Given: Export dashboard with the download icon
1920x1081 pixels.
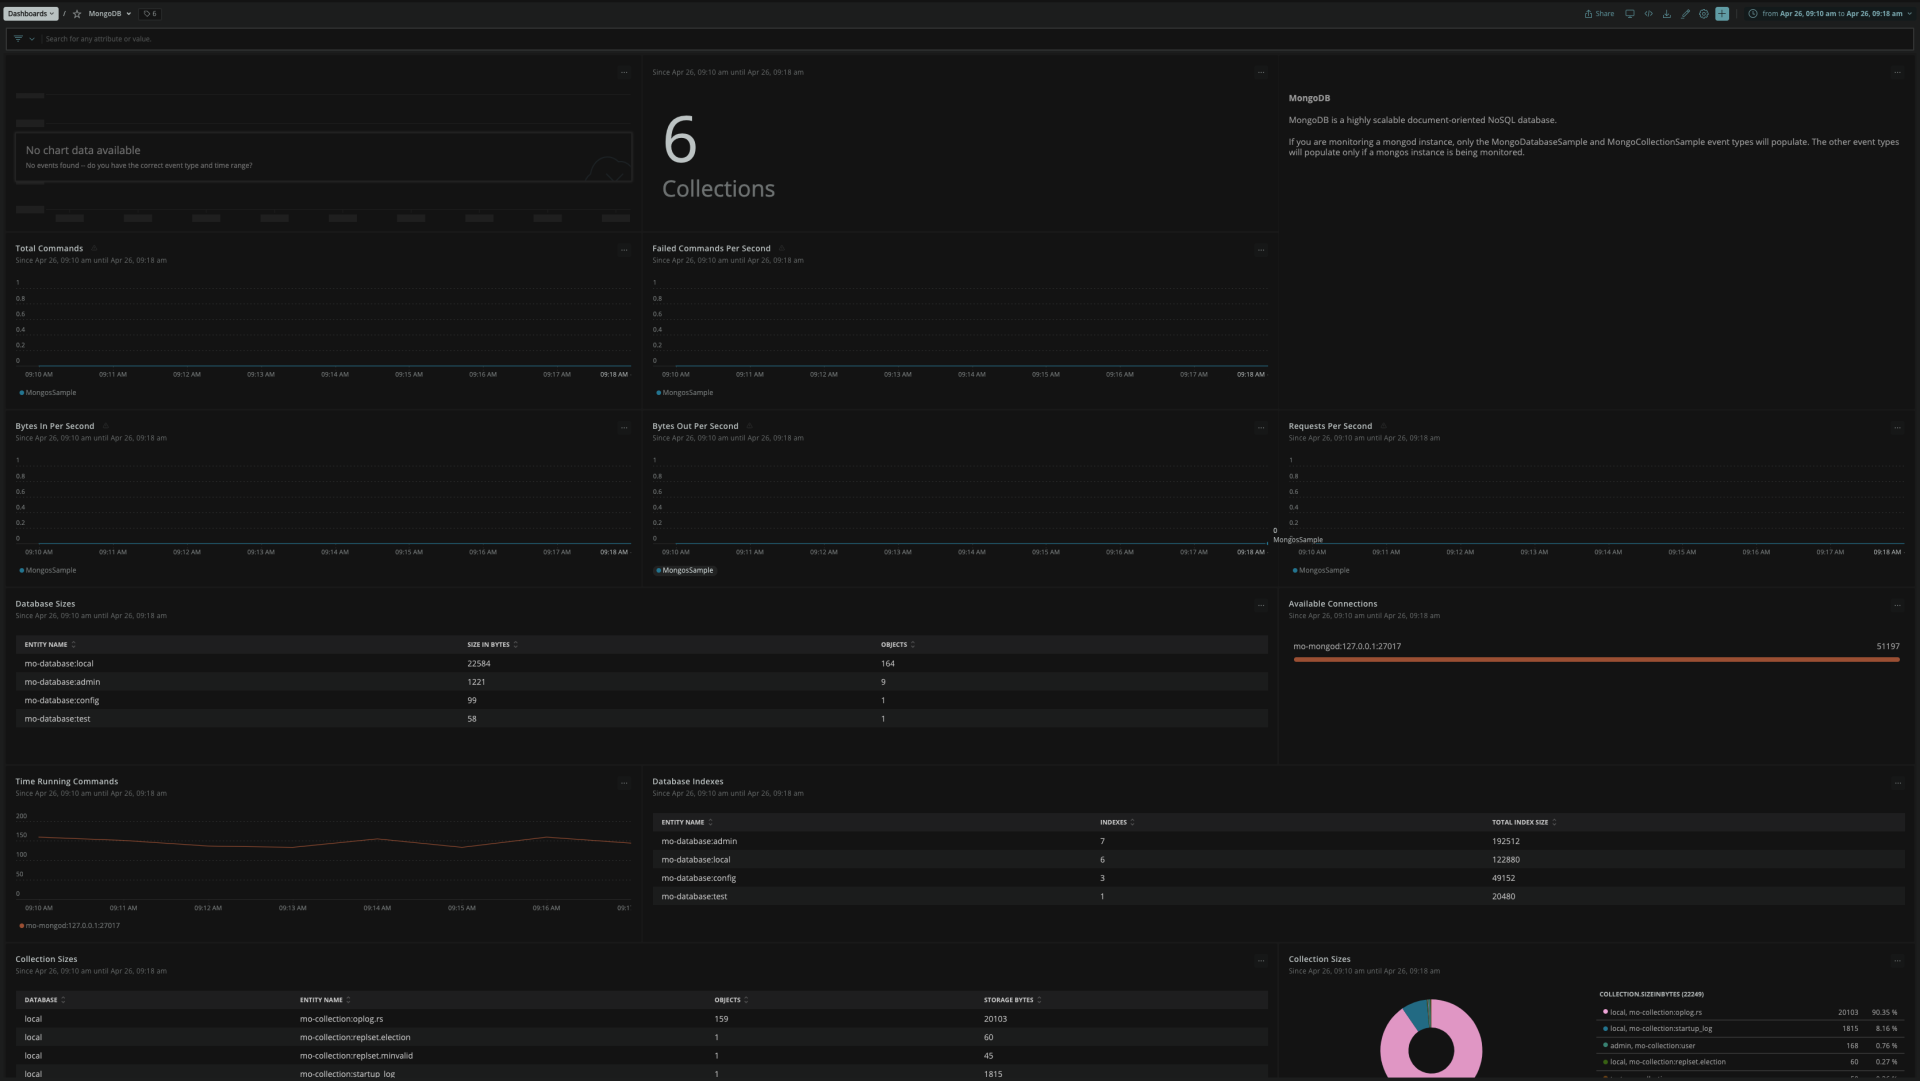Looking at the screenshot, I should (1666, 13).
